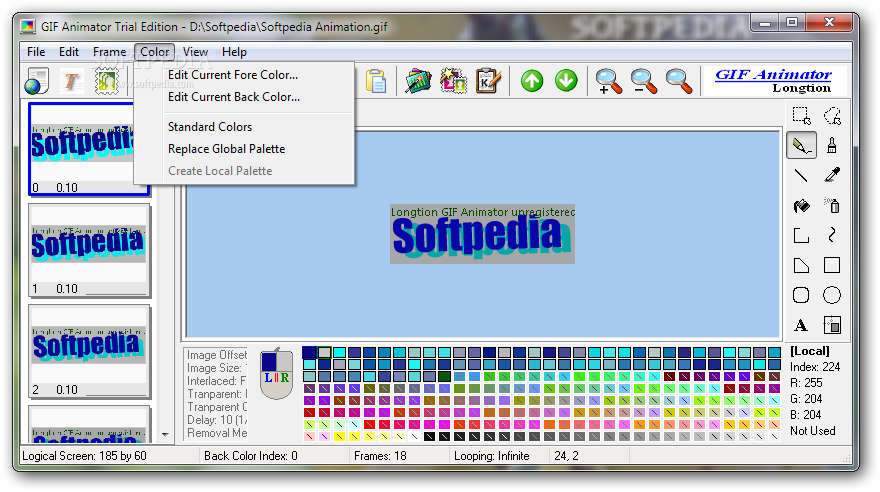This screenshot has width=880, height=492.
Task: Pick the light gray second palette swatch
Action: point(324,352)
